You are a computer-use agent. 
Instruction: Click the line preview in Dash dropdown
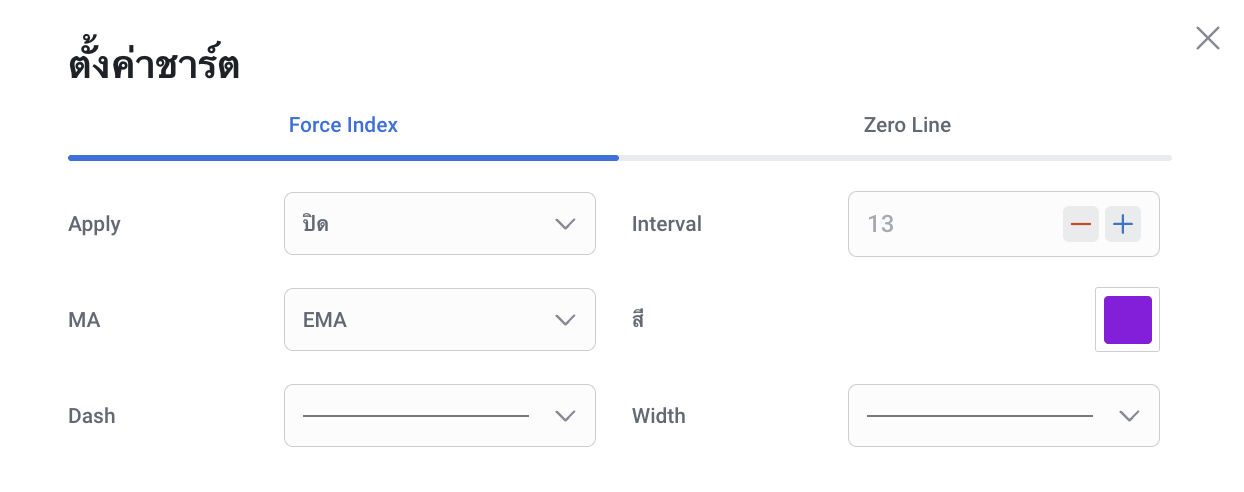(415, 416)
